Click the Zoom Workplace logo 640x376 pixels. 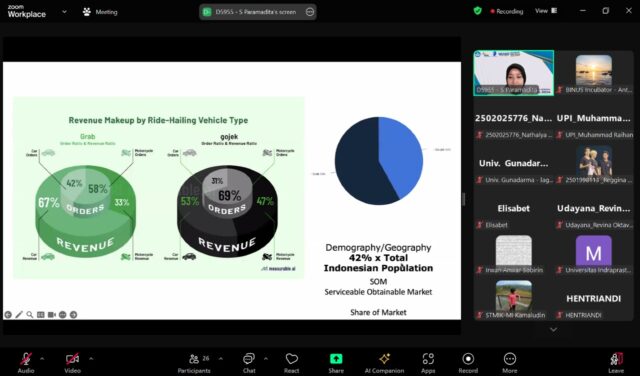tap(27, 11)
